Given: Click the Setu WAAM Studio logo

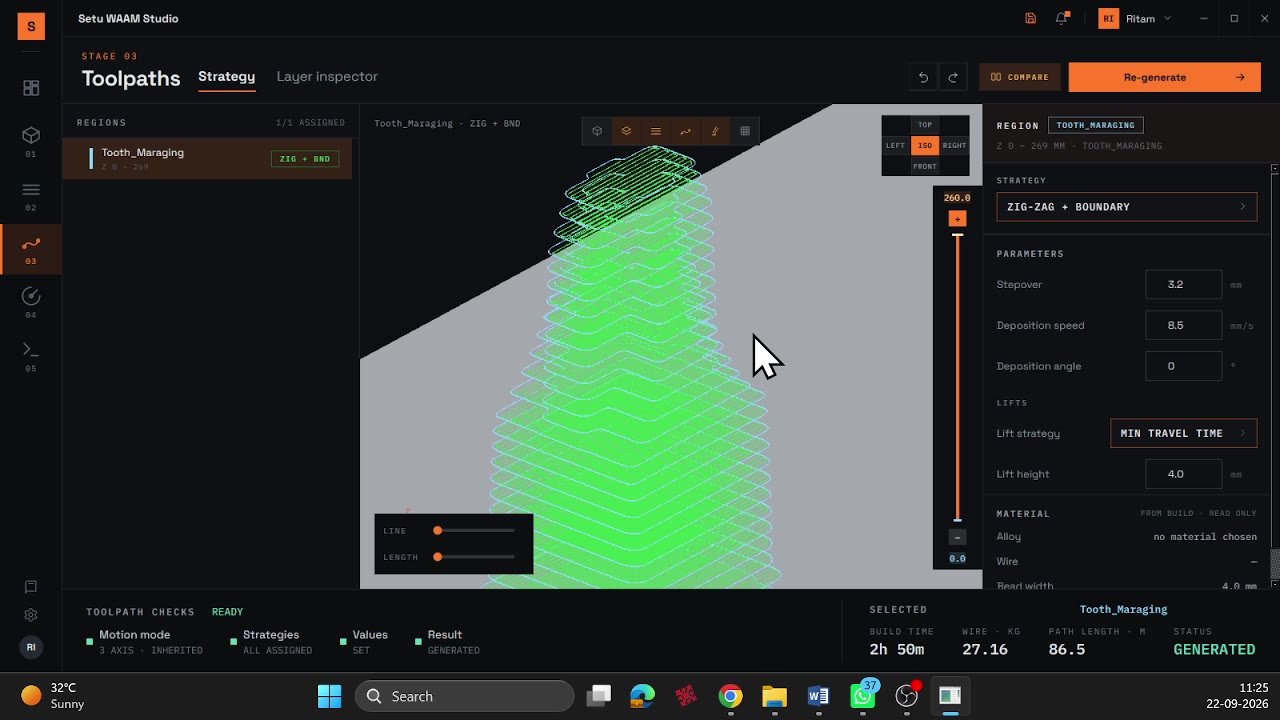Looking at the screenshot, I should click(x=31, y=27).
